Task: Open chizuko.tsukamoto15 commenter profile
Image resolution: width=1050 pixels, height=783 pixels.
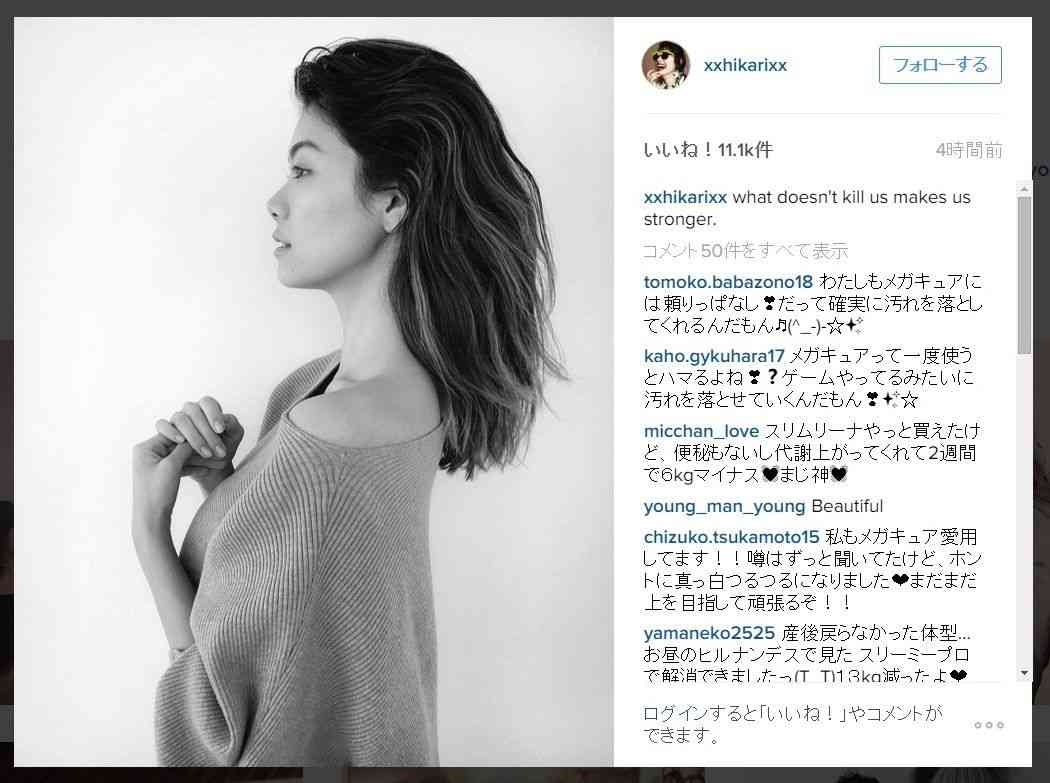Action: (x=731, y=537)
